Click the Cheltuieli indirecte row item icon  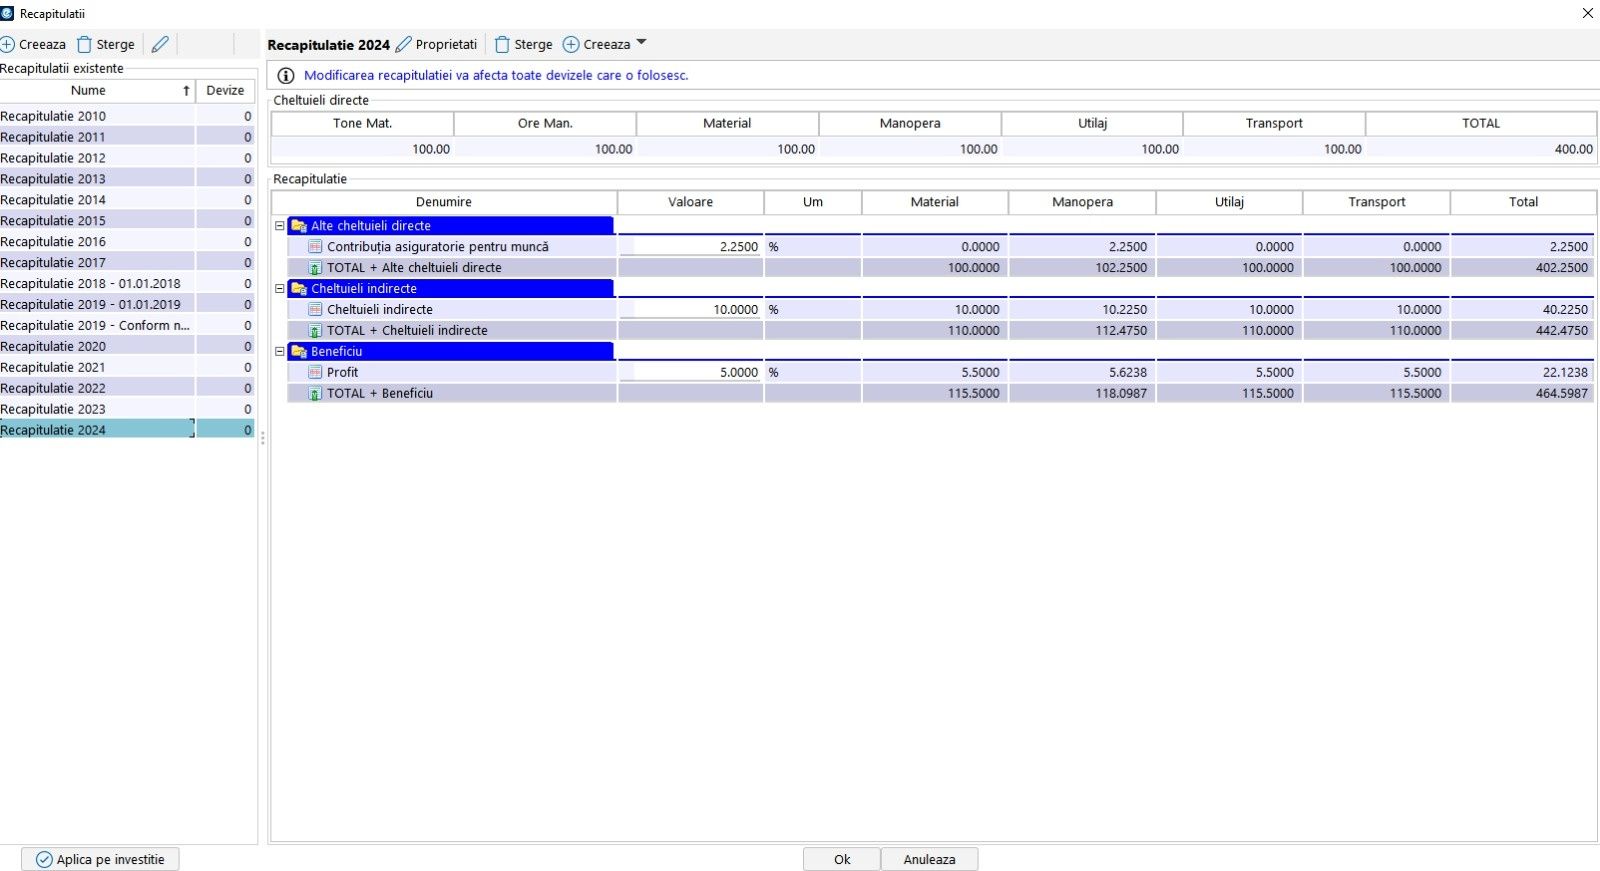315,310
